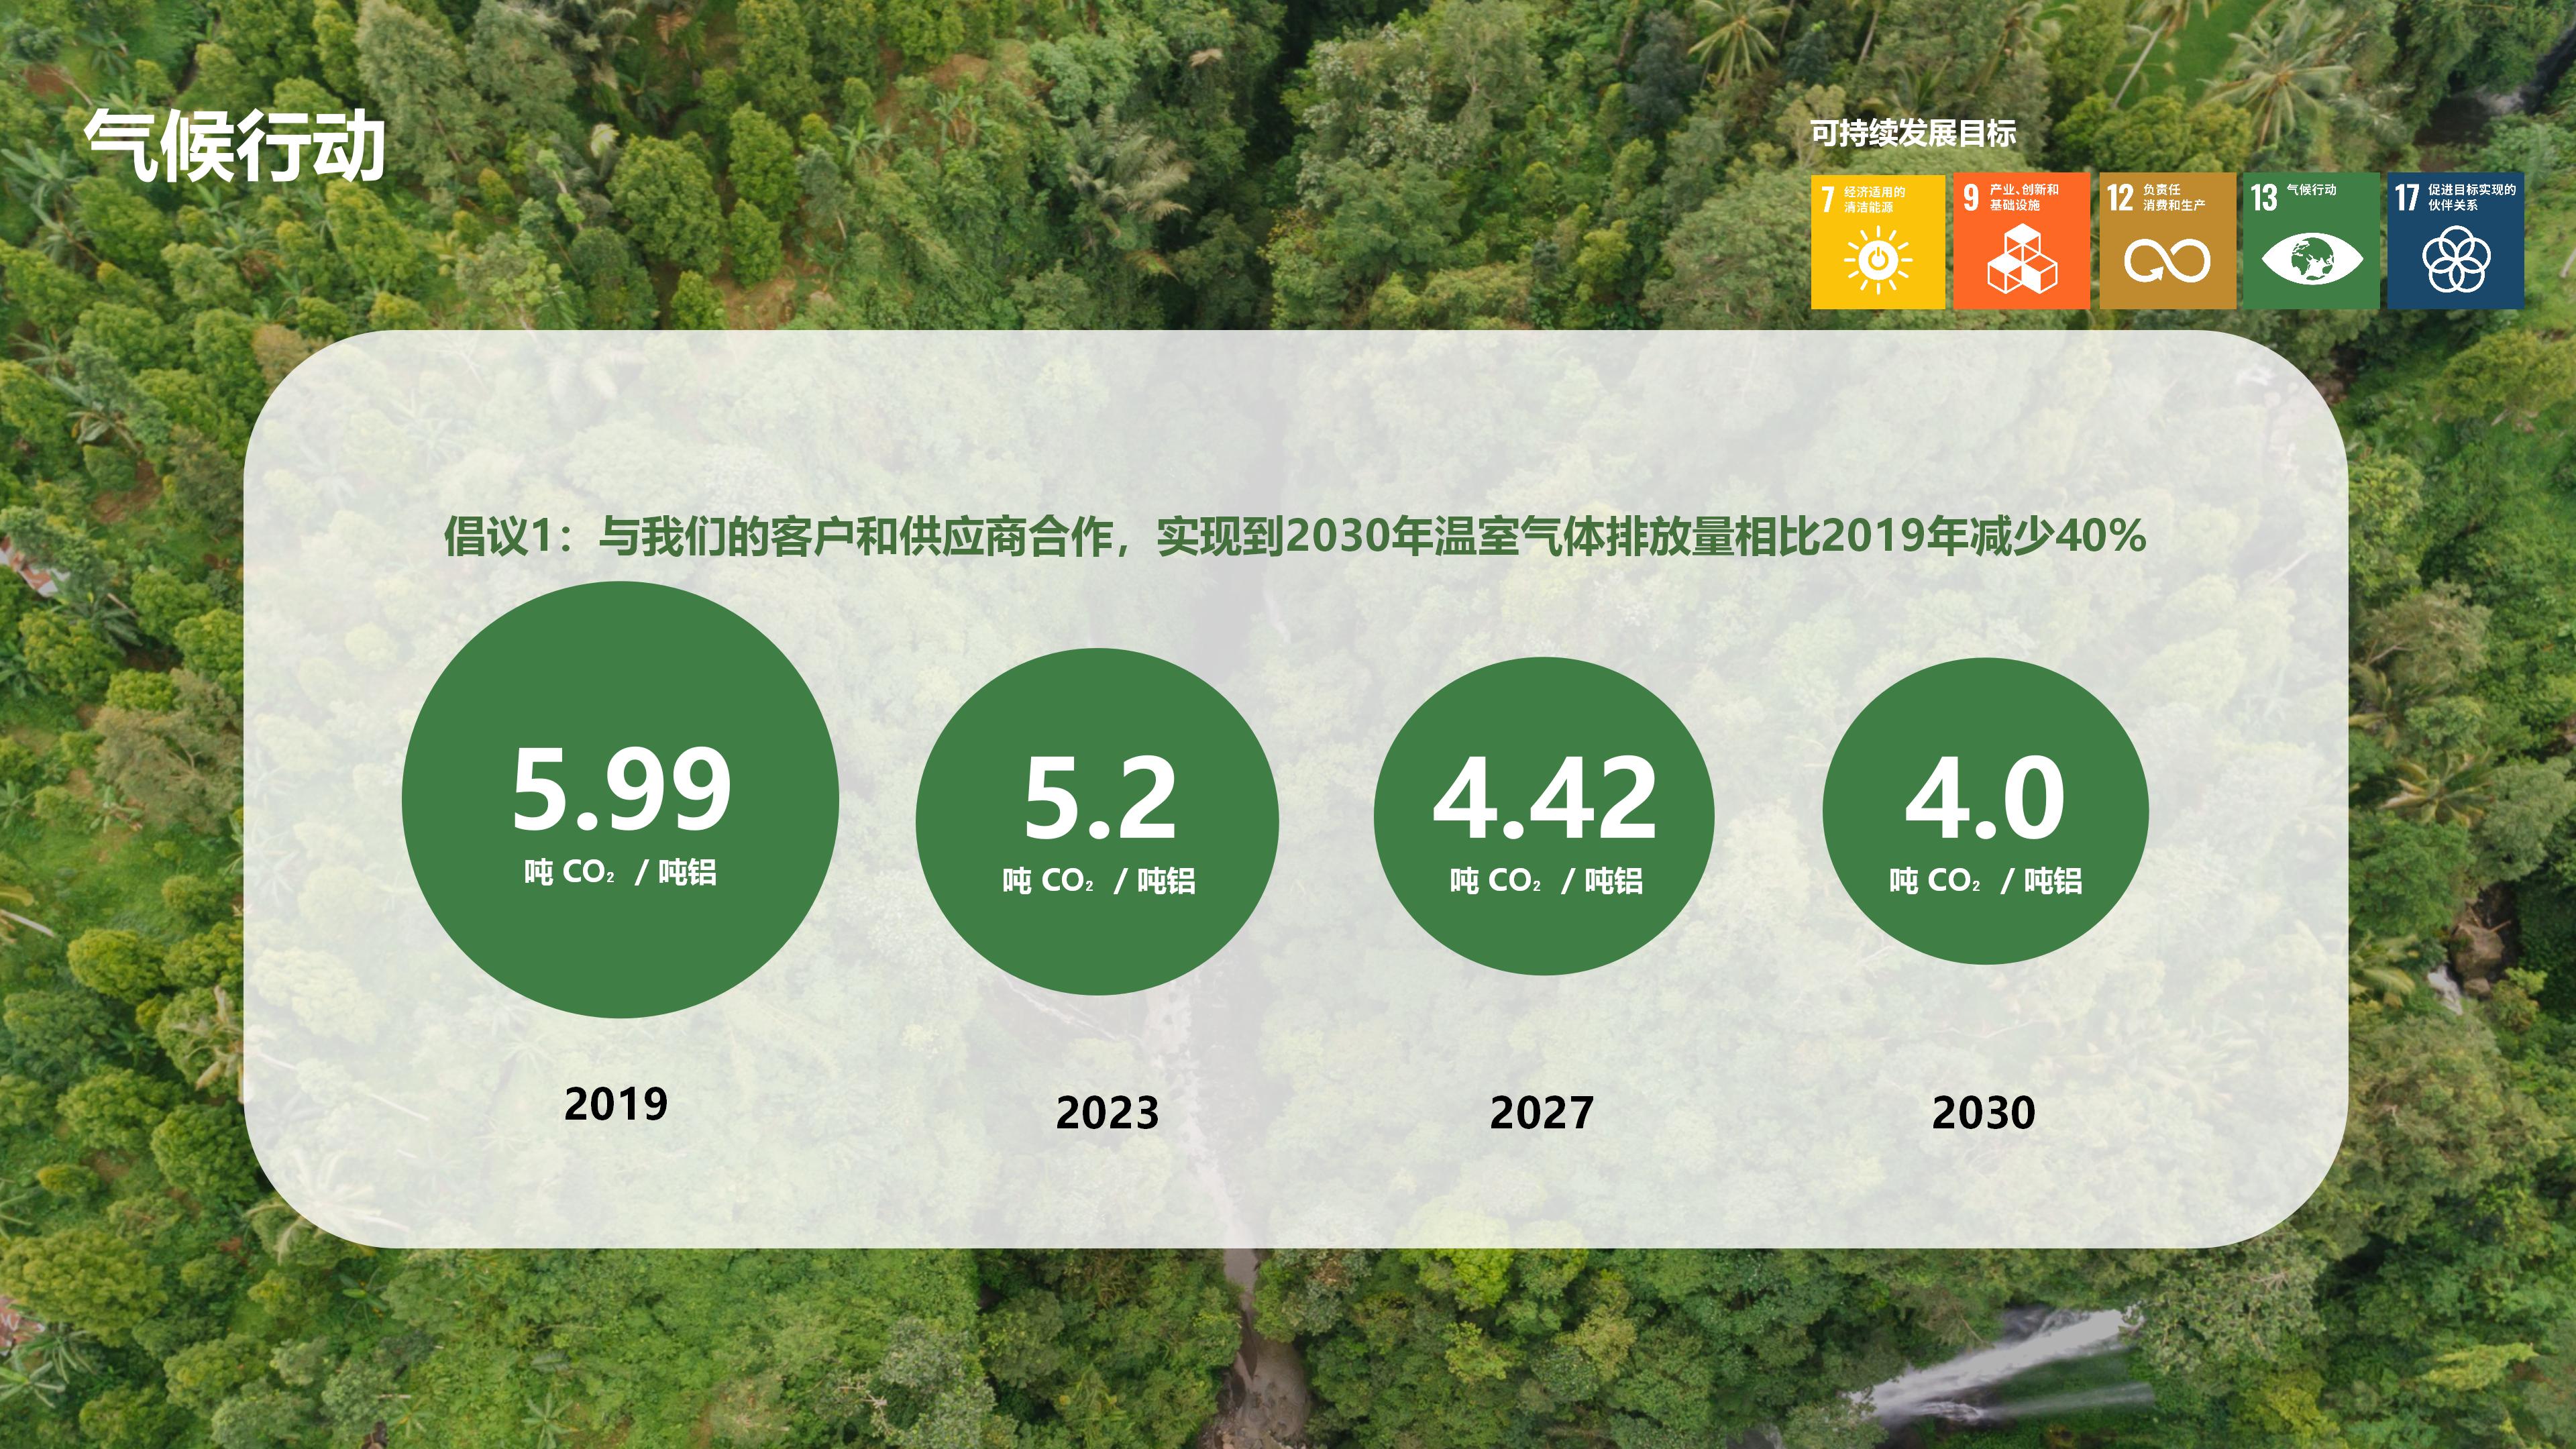Click the 2027 year label
Image resolution: width=2576 pixels, height=1449 pixels.
pos(1541,1113)
